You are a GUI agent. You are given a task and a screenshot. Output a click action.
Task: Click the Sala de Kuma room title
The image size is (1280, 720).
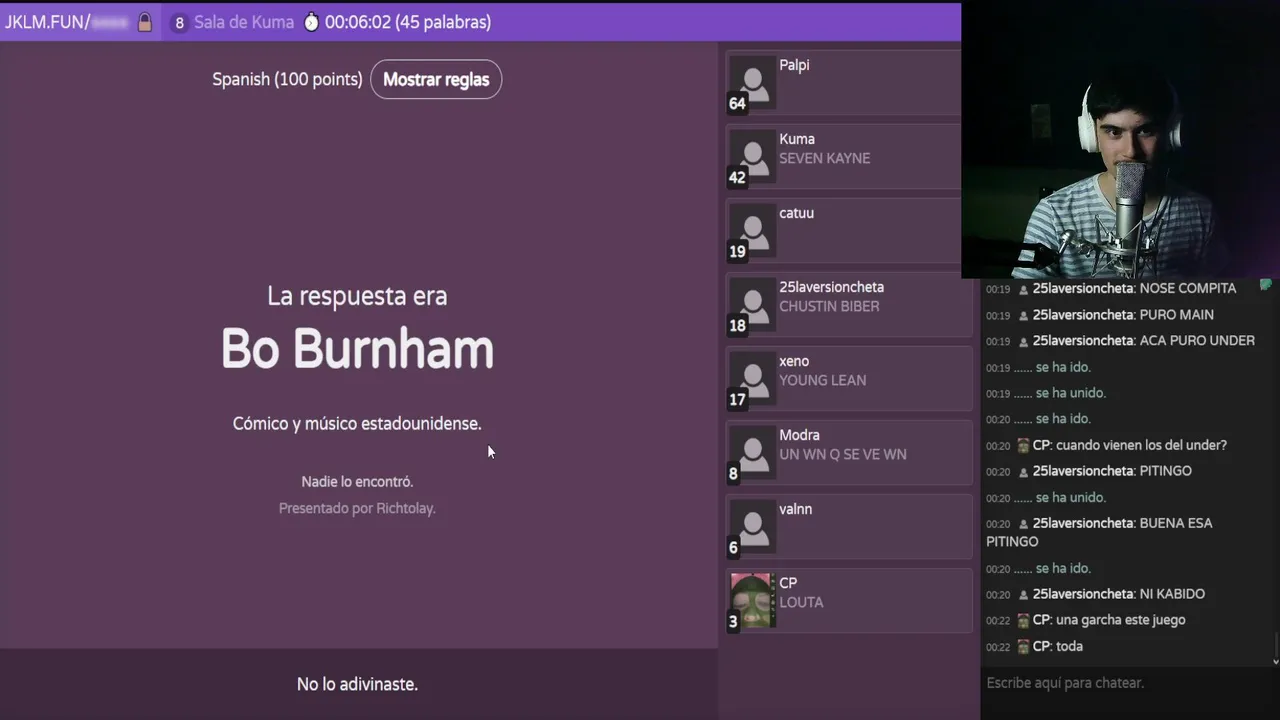click(244, 22)
